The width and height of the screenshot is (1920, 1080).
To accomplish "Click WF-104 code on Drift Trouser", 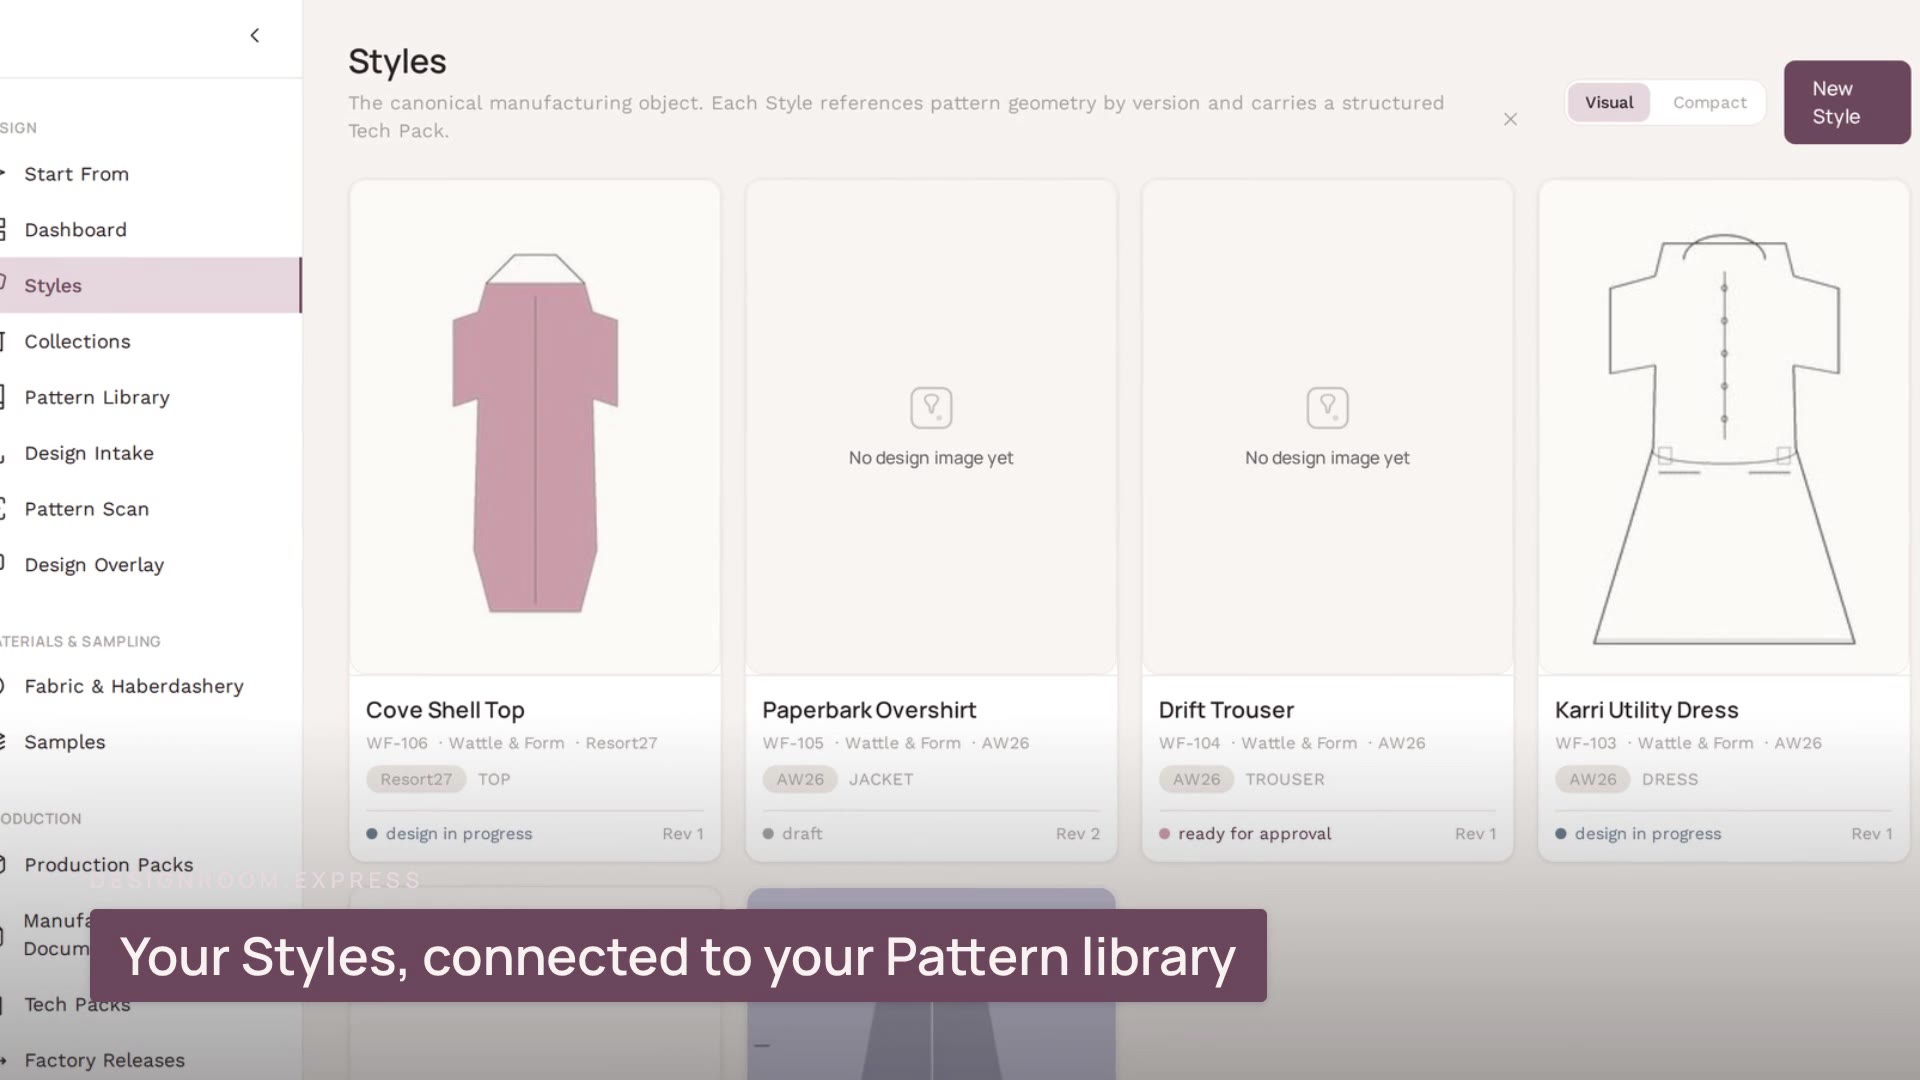I will [1189, 744].
